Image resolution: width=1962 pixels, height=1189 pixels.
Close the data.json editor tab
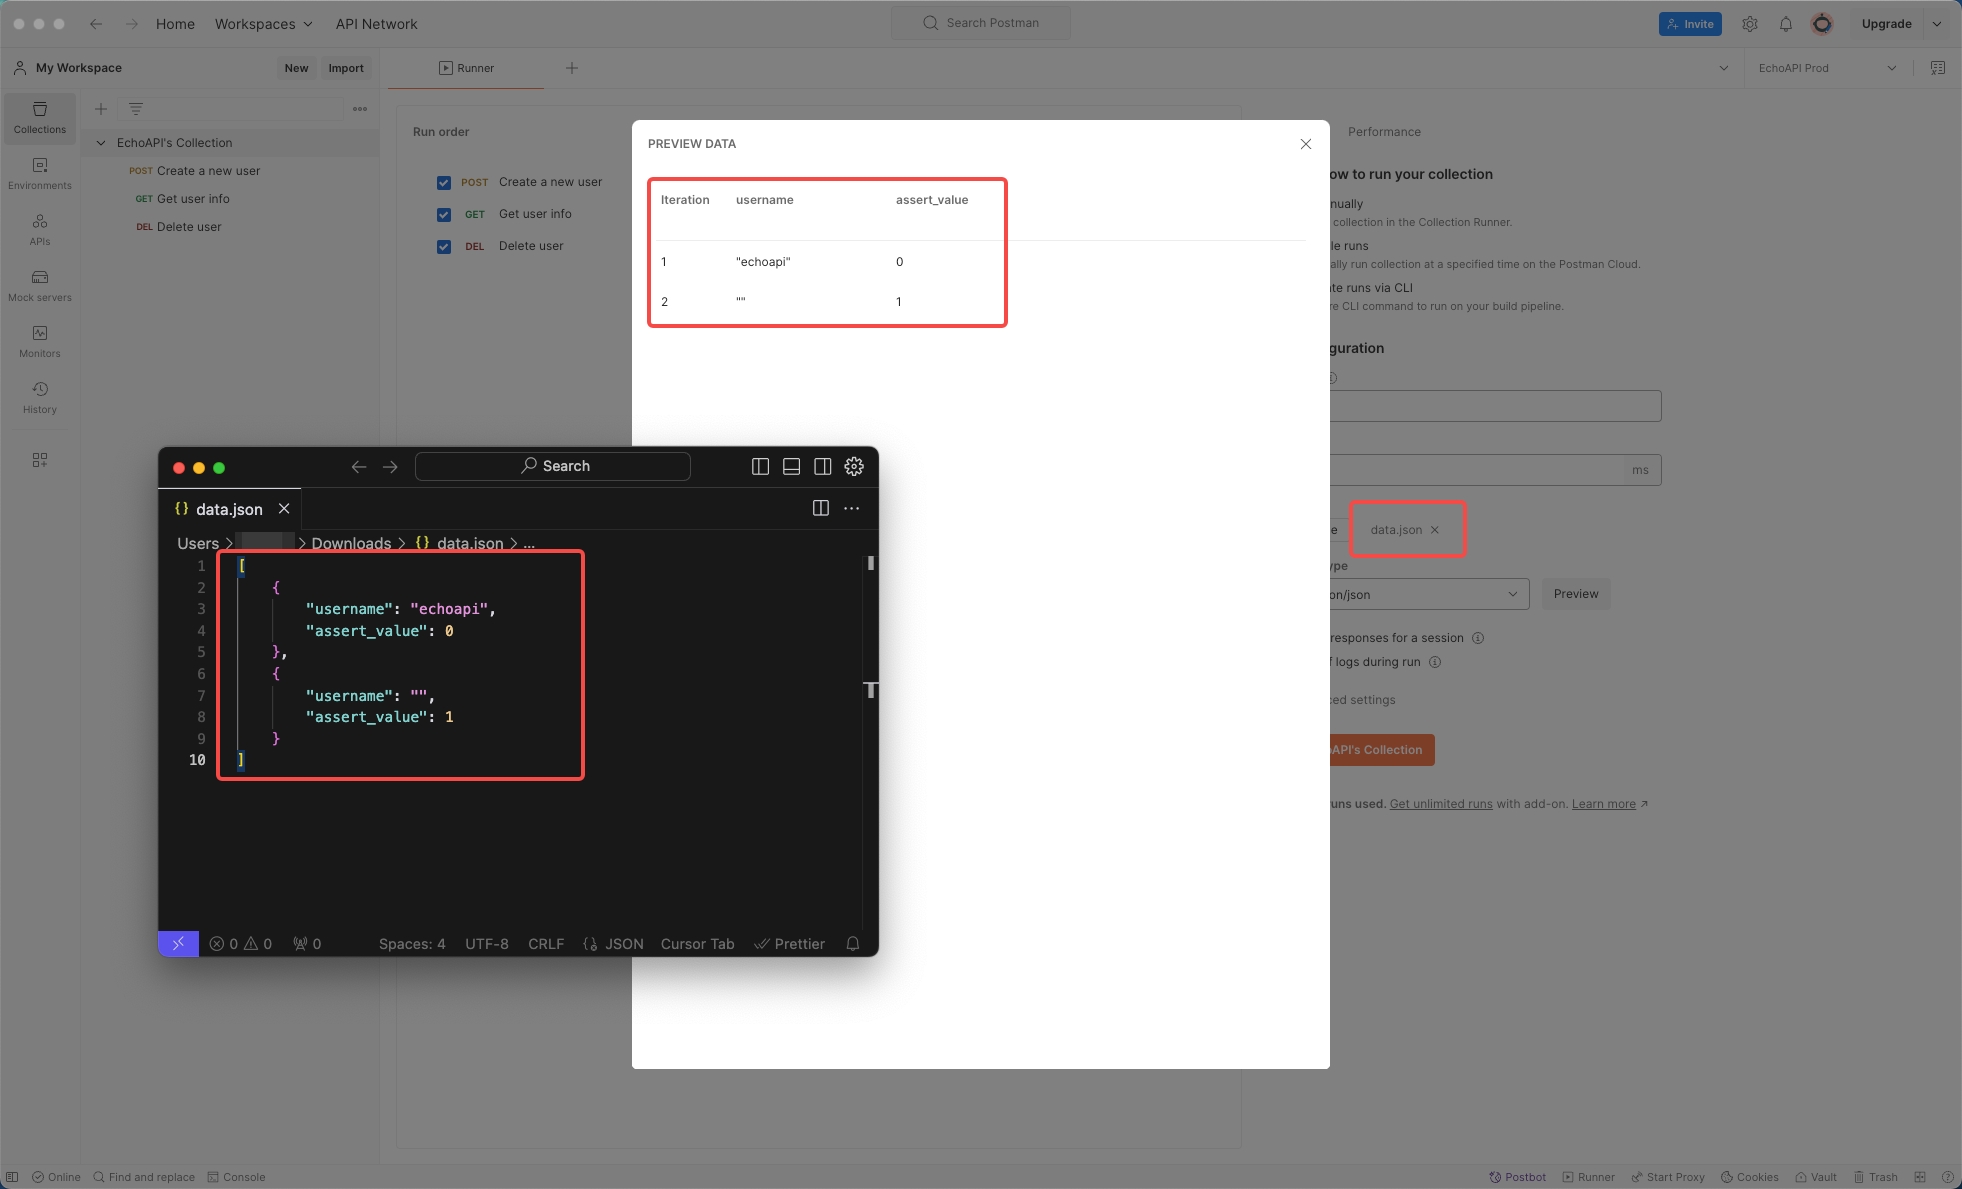pos(284,509)
